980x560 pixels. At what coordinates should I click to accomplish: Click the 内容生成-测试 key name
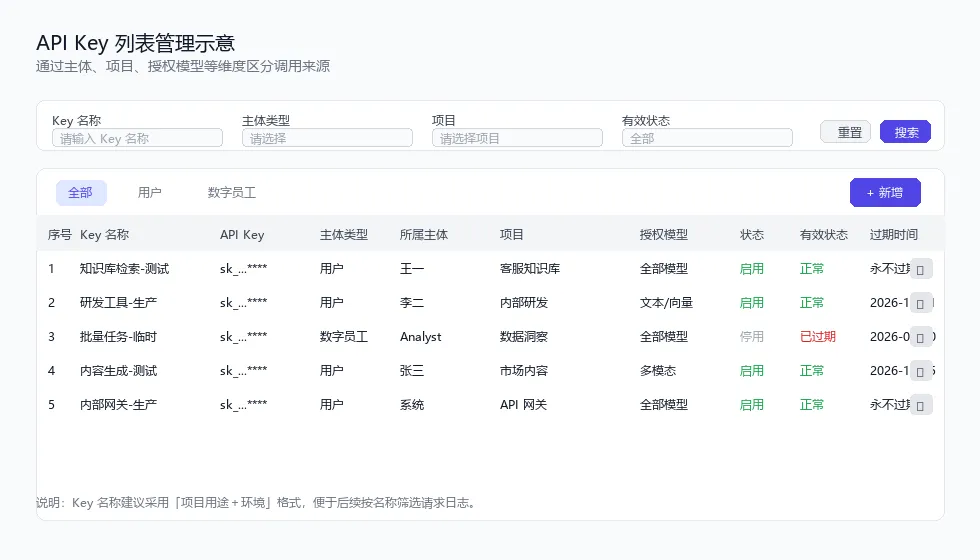click(x=118, y=371)
